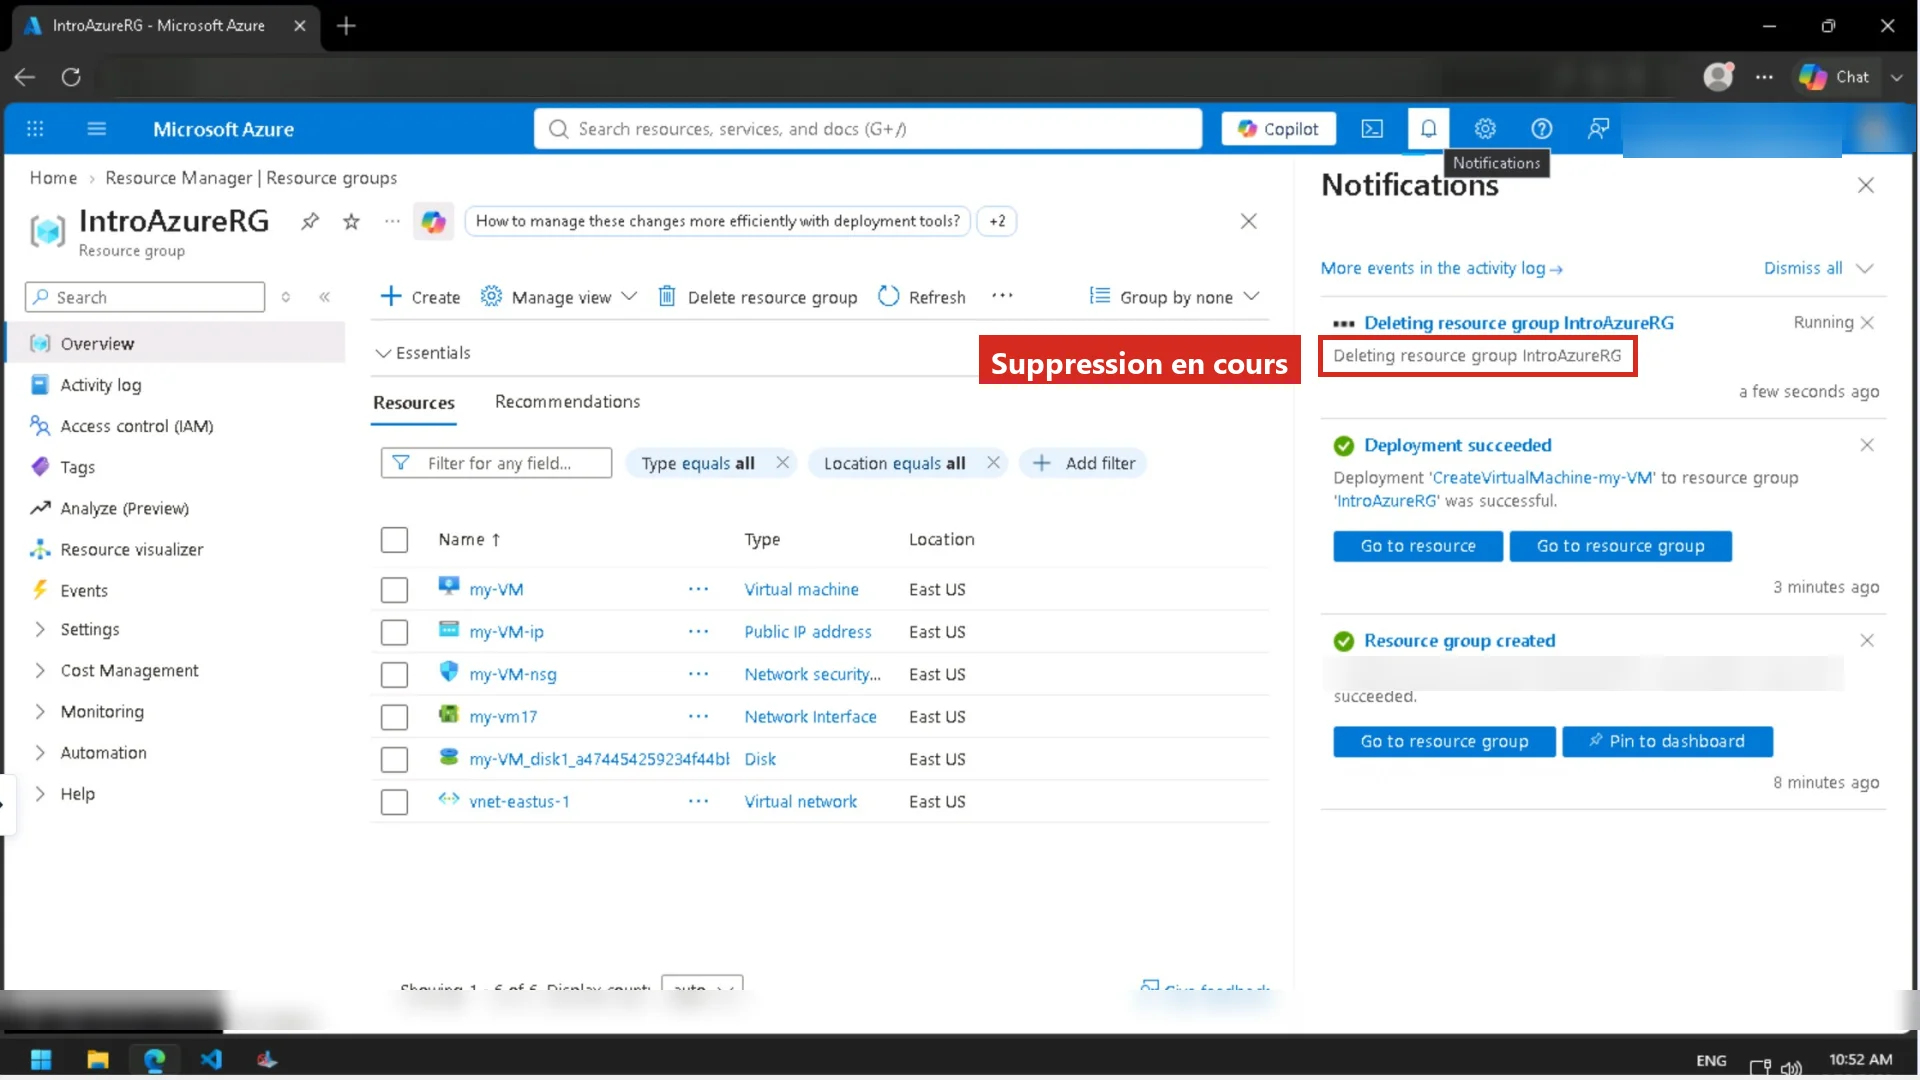Check the my-VM-ip row checkbox
The image size is (1920, 1080).
click(394, 632)
